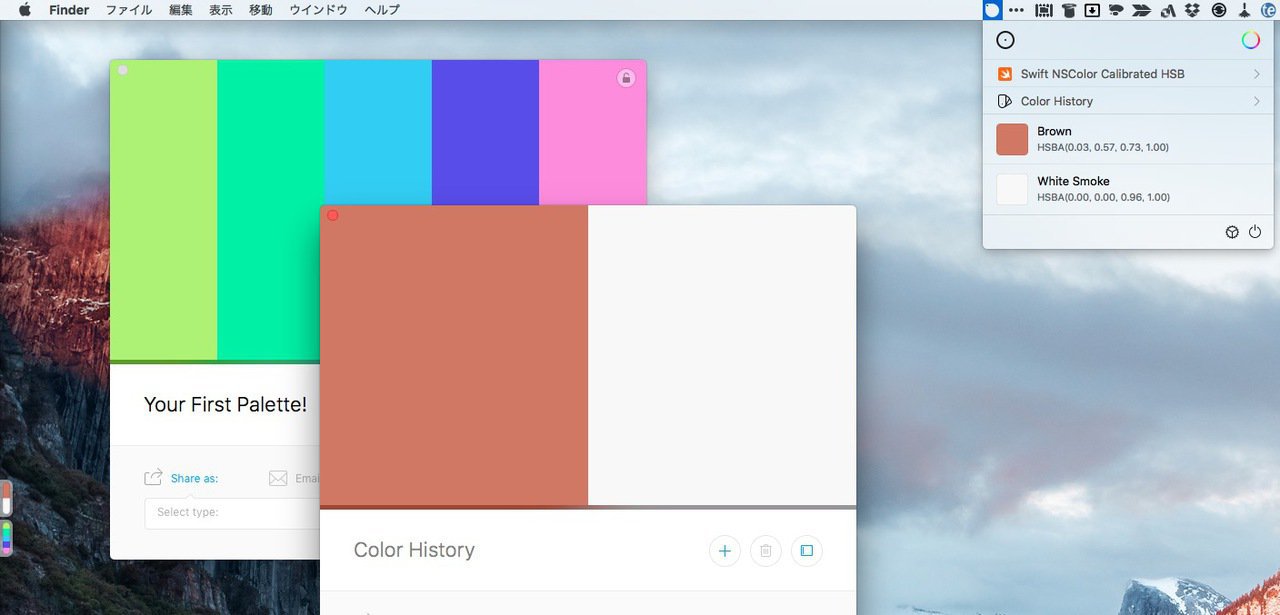
Task: Click the arrow-shaped menu bar icon
Action: 1140,10
